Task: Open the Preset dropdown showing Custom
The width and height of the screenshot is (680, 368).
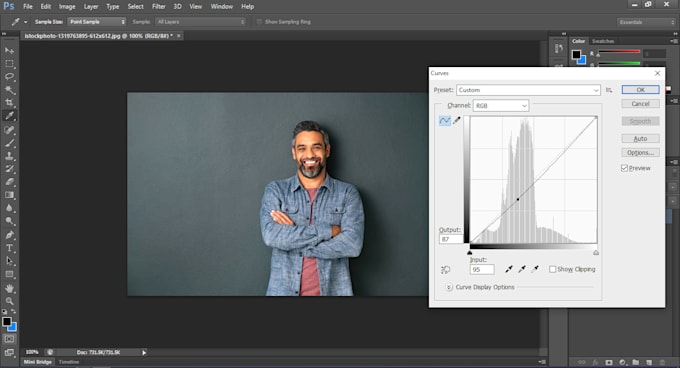Action: coord(528,90)
